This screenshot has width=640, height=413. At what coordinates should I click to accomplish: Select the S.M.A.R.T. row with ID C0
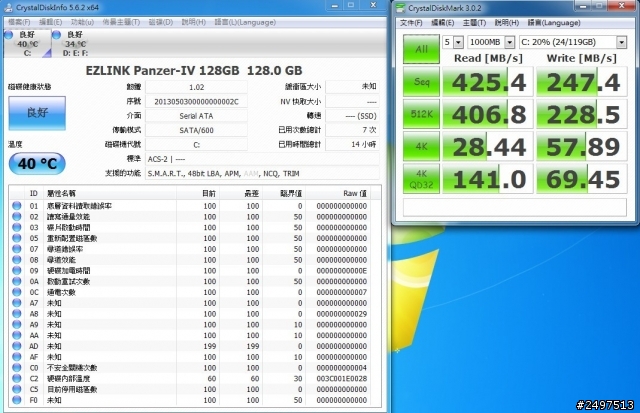(x=190, y=368)
